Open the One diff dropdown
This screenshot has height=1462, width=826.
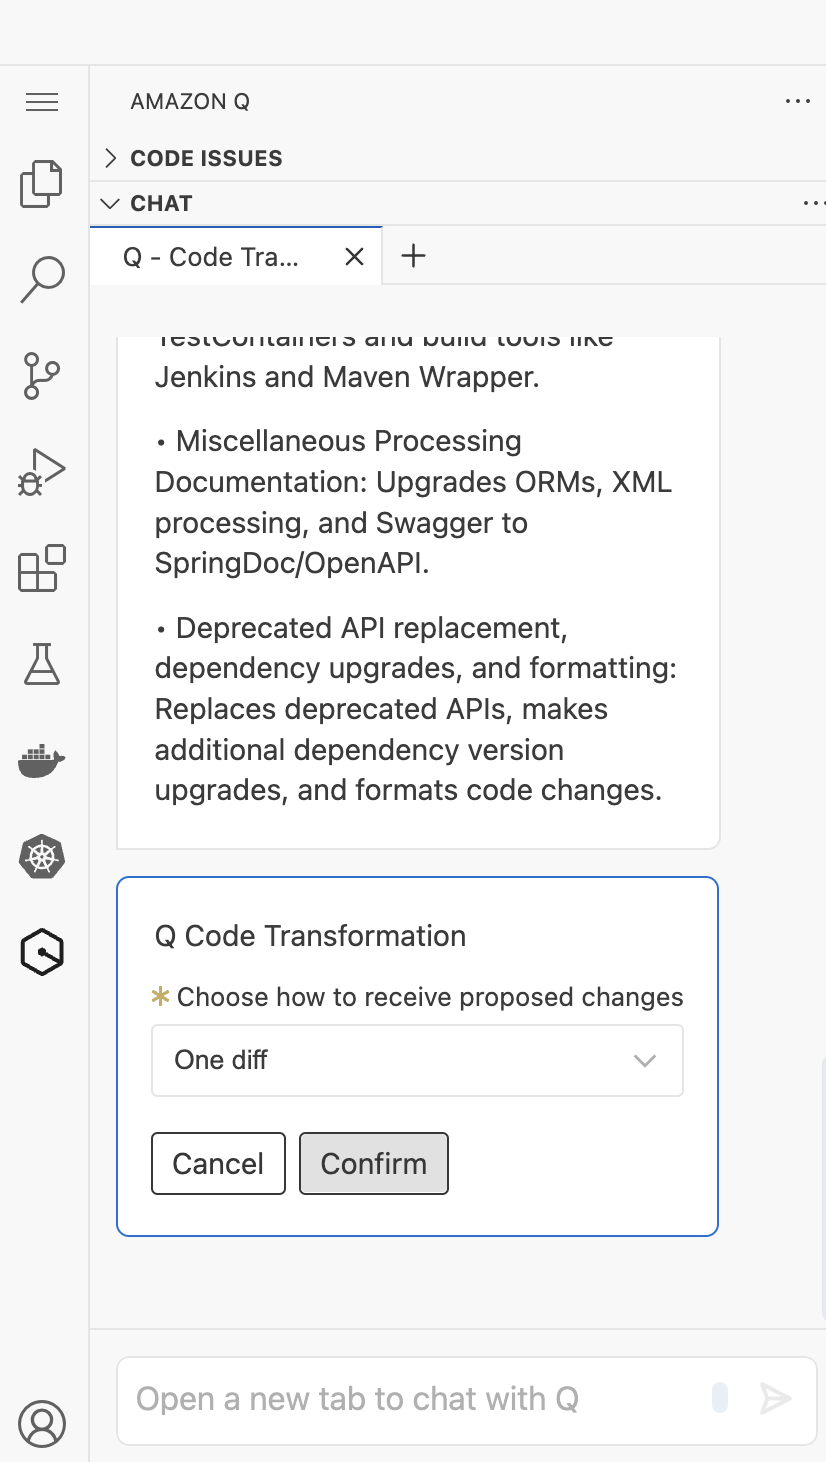pyautogui.click(x=417, y=1060)
